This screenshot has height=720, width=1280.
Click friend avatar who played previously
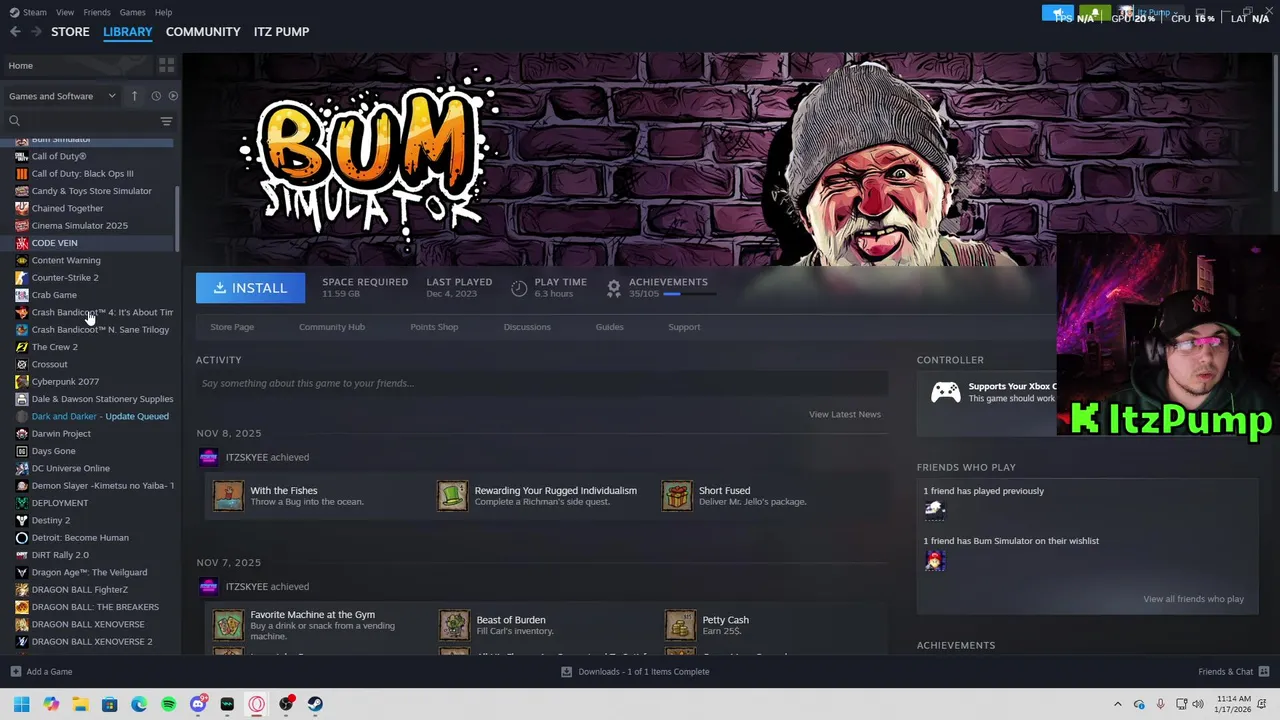point(934,510)
